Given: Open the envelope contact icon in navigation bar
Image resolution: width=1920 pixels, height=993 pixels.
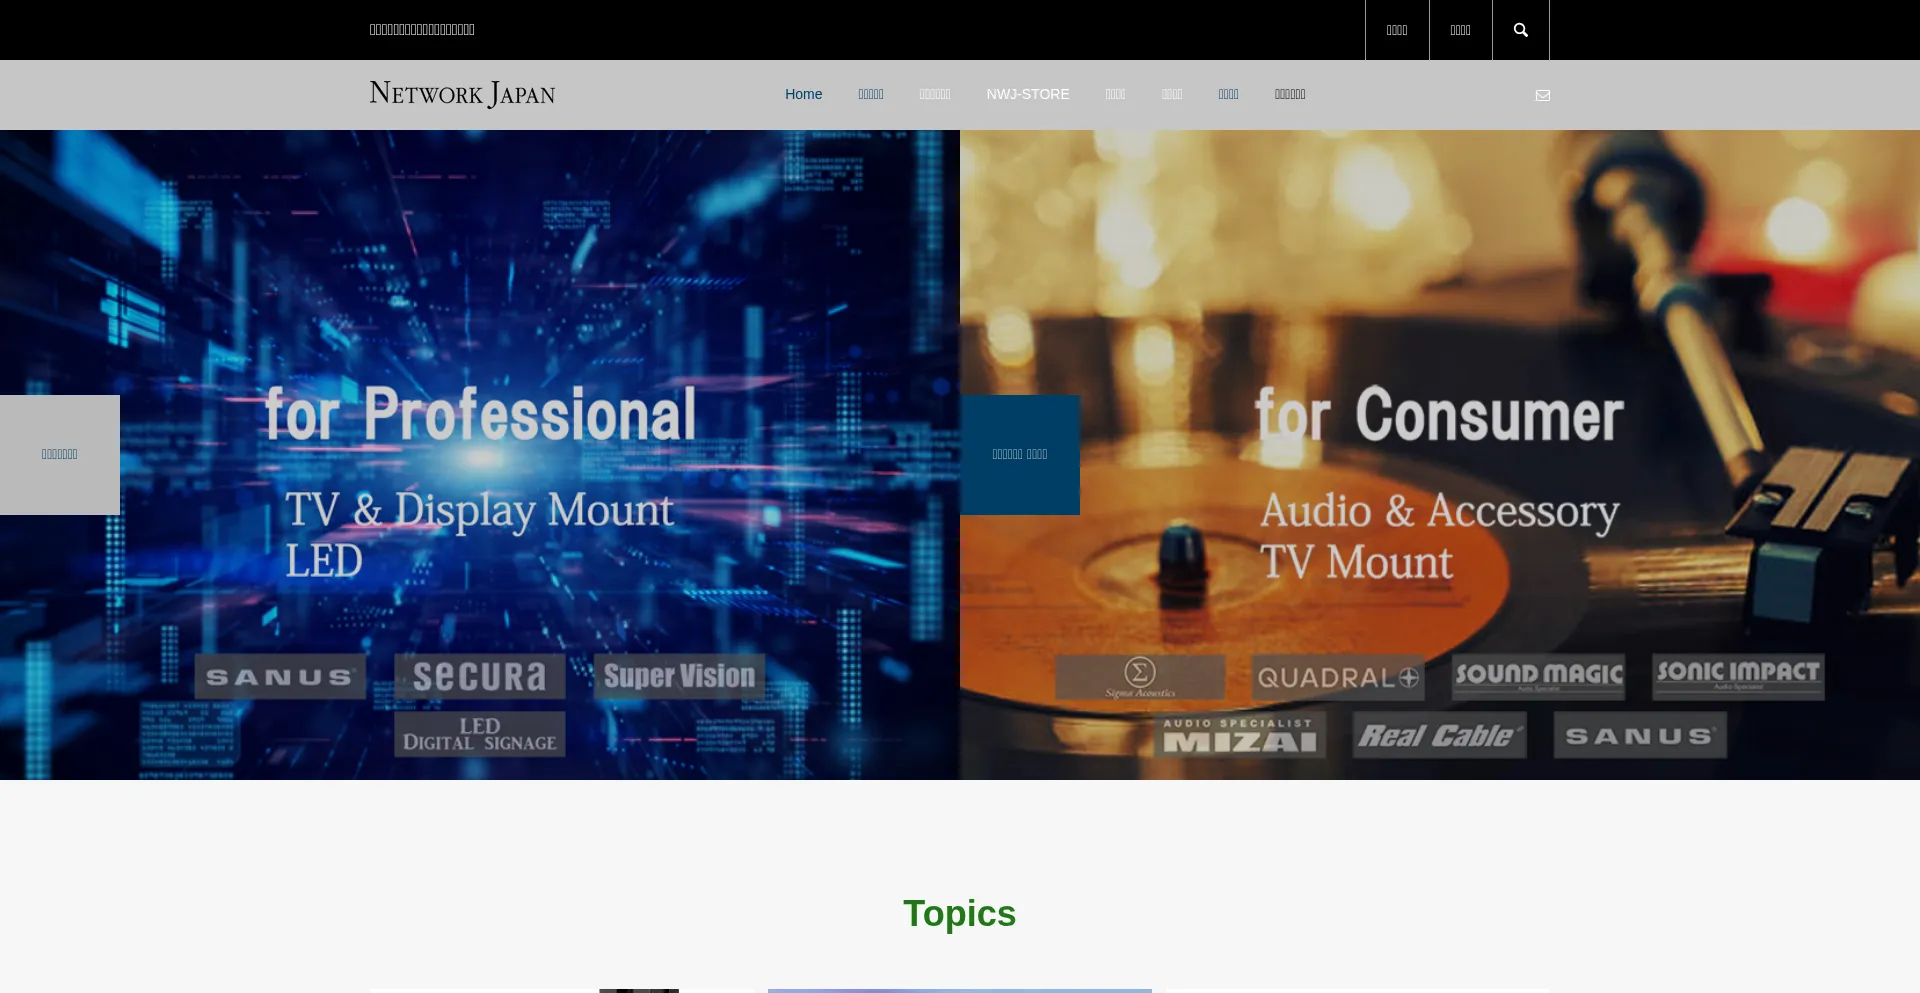Looking at the screenshot, I should [x=1543, y=95].
